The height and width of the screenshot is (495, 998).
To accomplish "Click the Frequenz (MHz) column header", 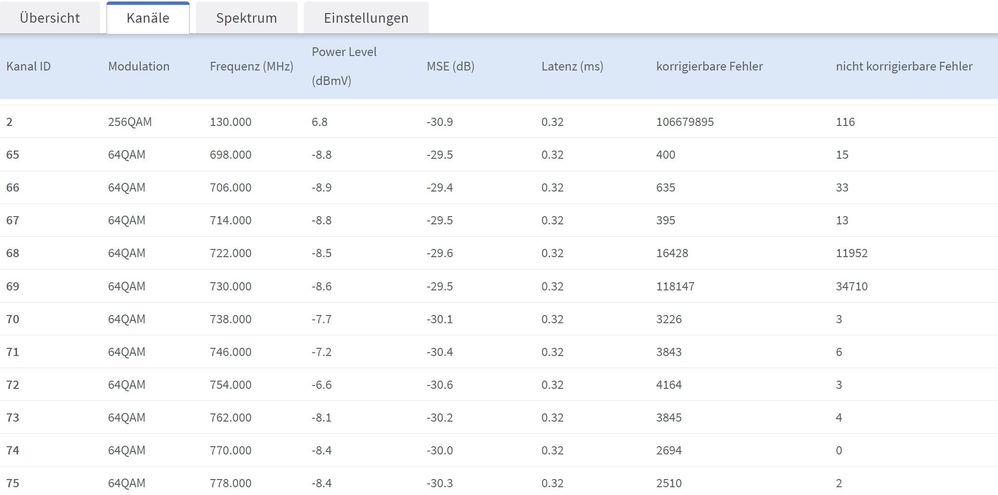I will pyautogui.click(x=251, y=67).
